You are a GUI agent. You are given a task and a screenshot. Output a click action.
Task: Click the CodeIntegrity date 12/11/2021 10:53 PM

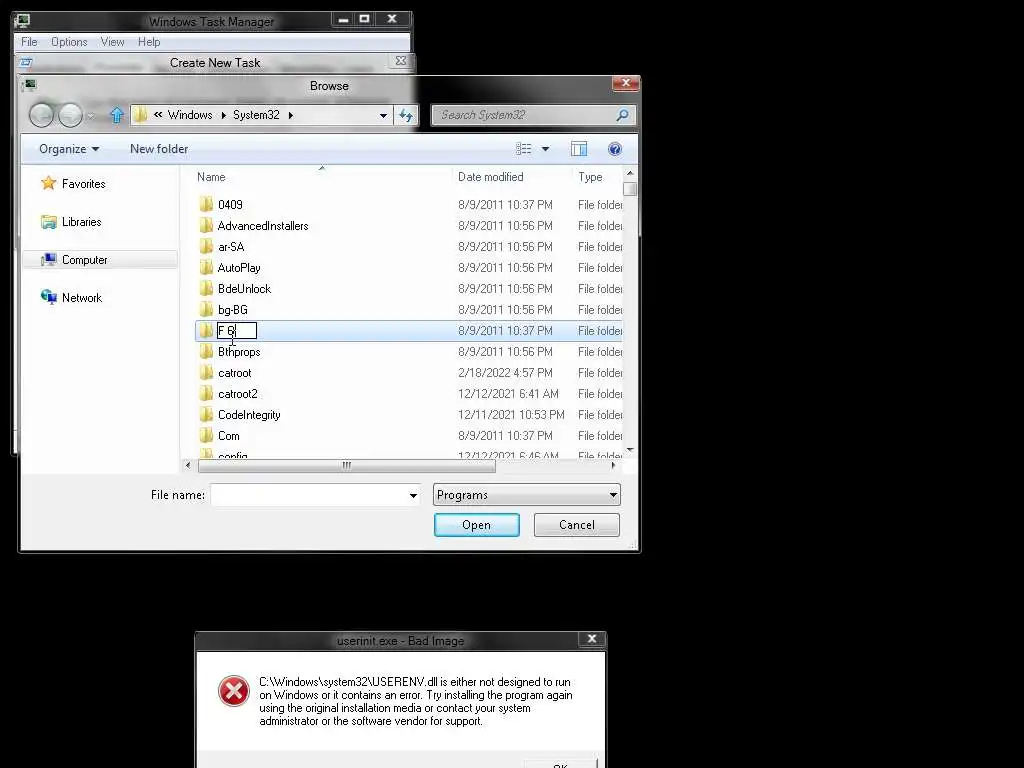511,415
